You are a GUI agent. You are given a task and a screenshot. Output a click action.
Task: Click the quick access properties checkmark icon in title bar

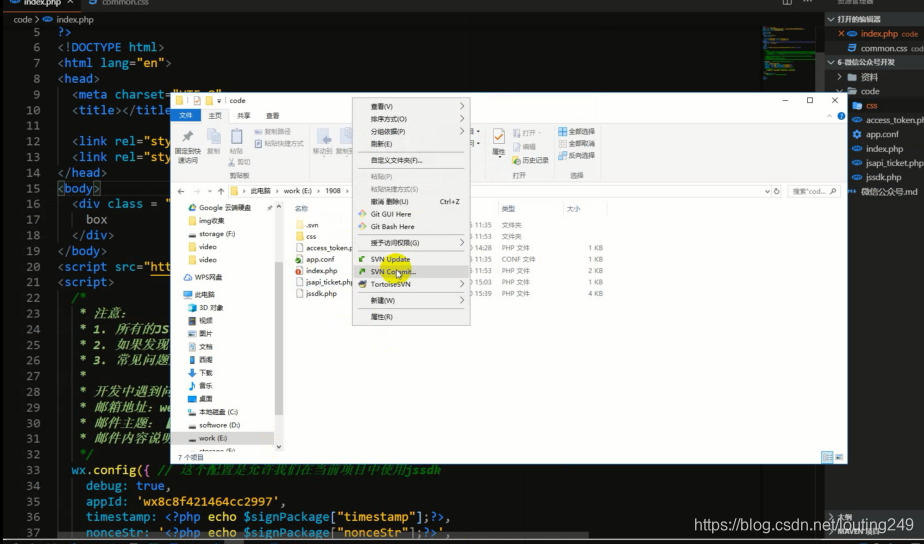(x=197, y=100)
